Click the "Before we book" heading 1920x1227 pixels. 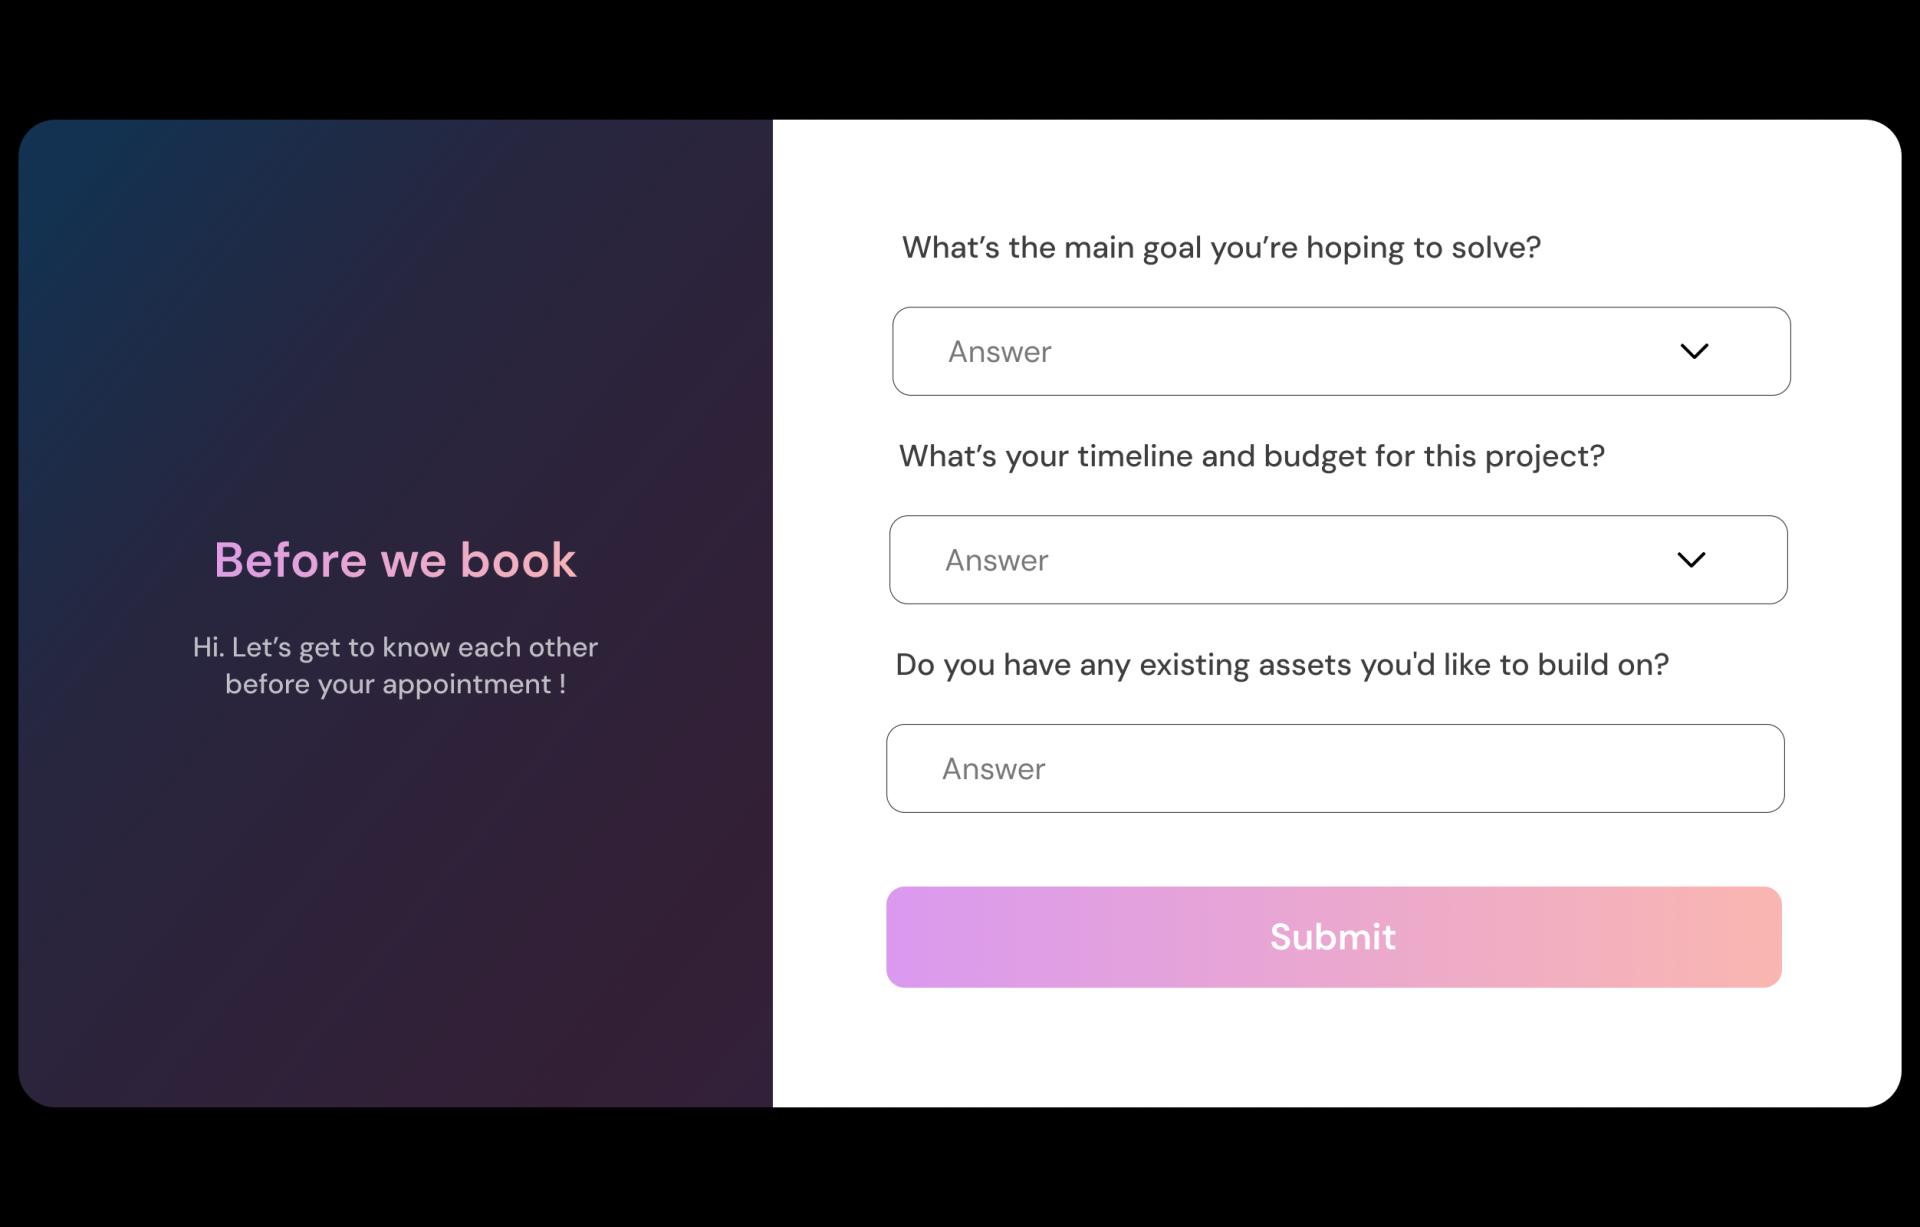pyautogui.click(x=395, y=560)
